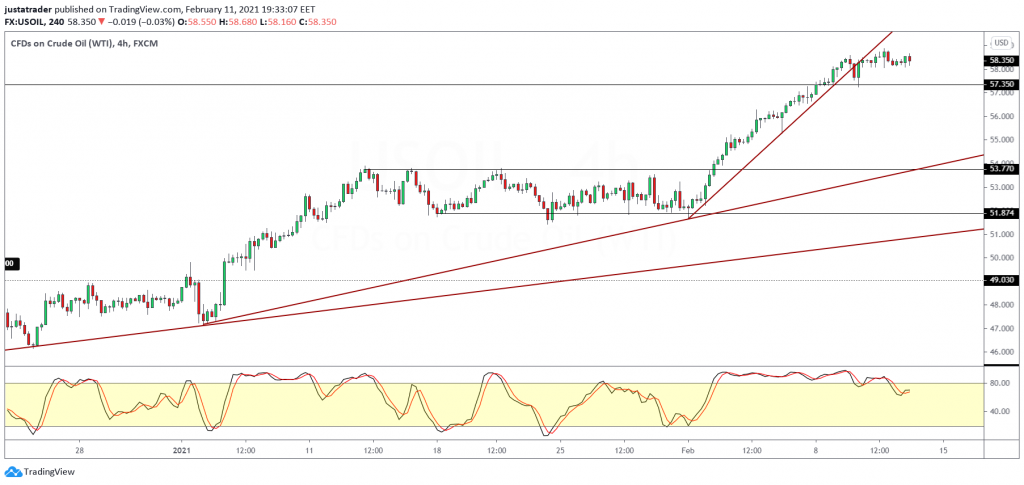Click the TradingView logo at bottom left
Screen dimensions: 1024x485
pyautogui.click(x=40, y=471)
